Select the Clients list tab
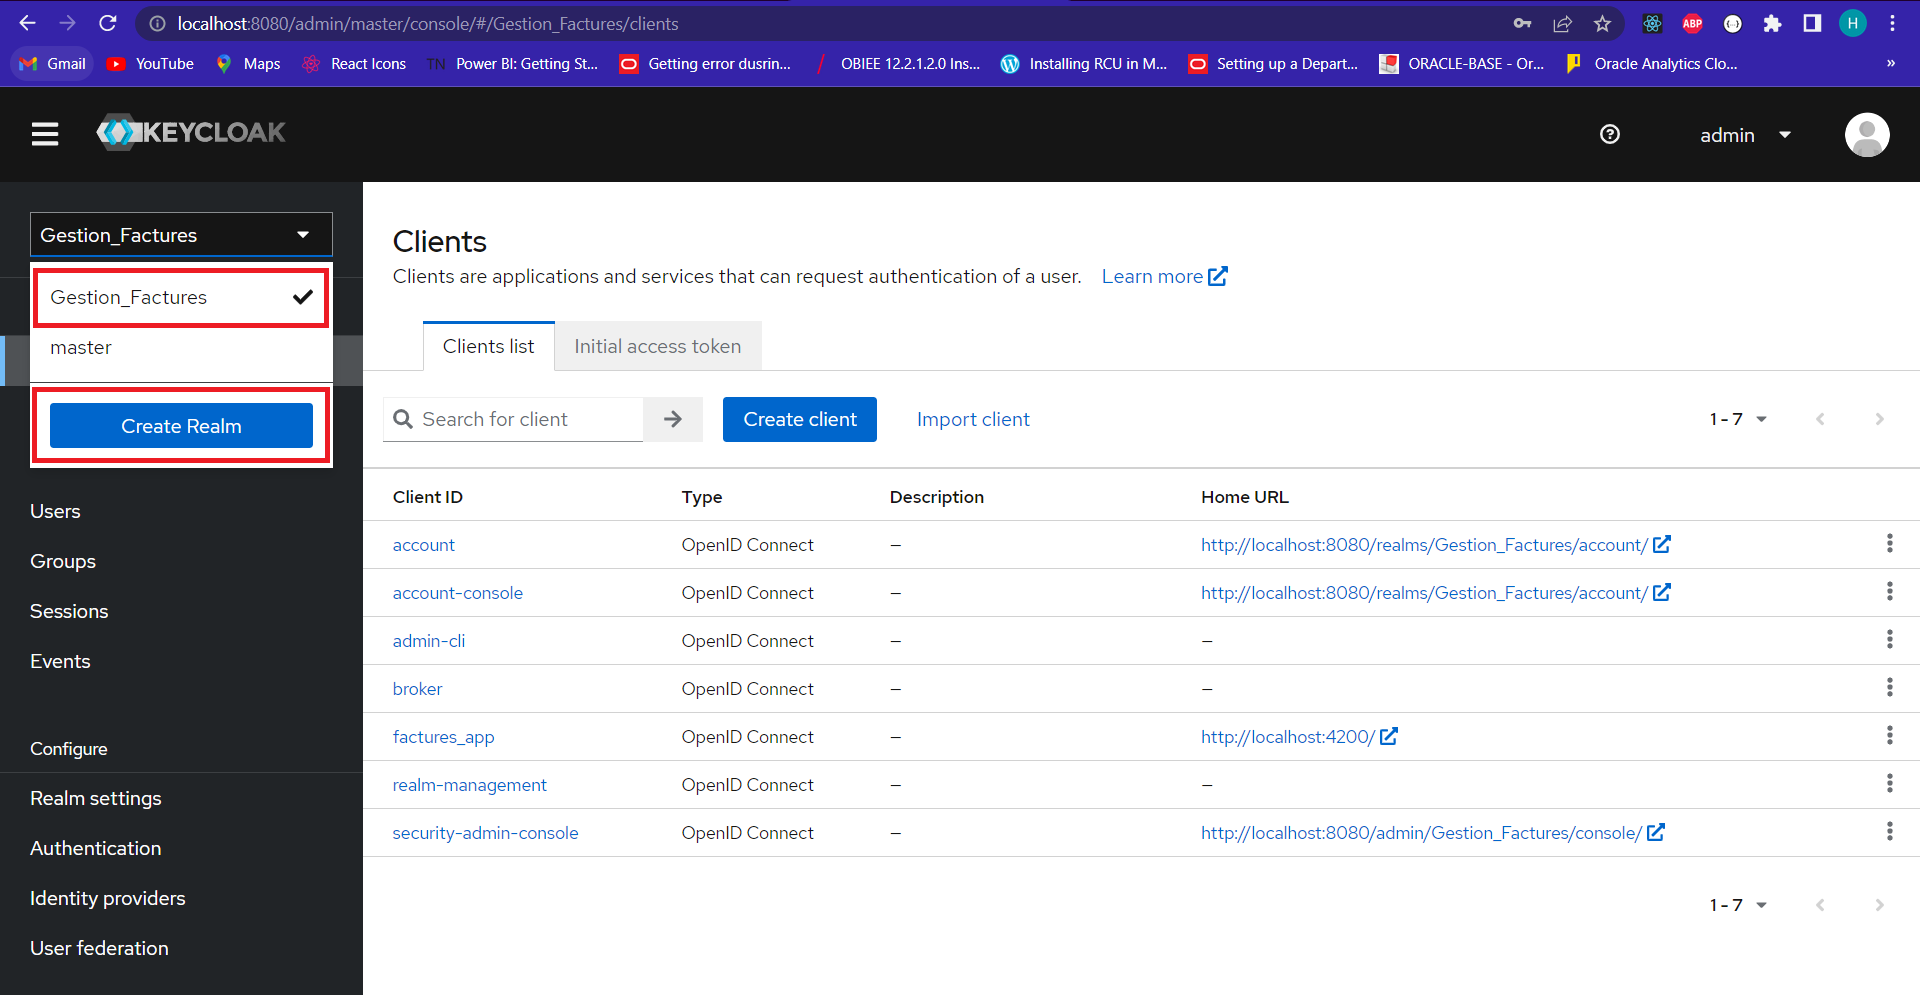The image size is (1920, 995). [x=488, y=346]
